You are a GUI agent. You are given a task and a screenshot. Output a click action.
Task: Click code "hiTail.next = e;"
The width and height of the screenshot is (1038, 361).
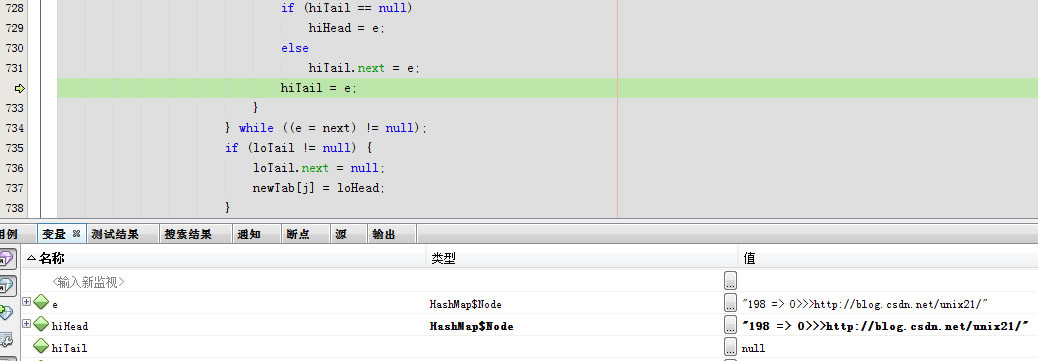point(364,68)
